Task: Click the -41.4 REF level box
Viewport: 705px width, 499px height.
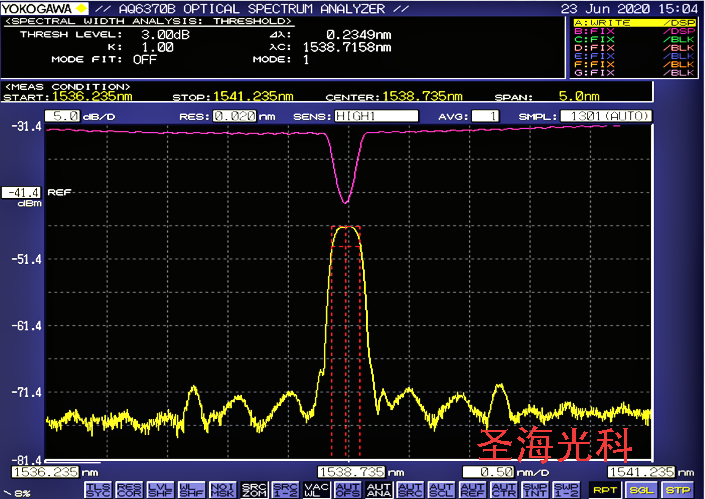Action: pyautogui.click(x=22, y=193)
